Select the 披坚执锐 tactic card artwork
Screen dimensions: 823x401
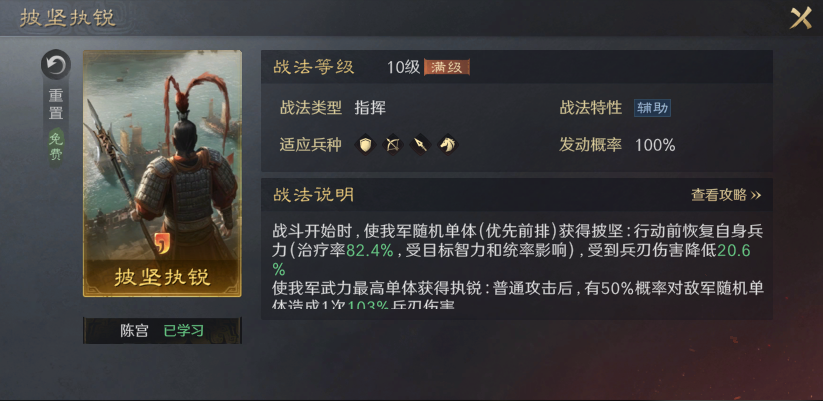tap(162, 173)
